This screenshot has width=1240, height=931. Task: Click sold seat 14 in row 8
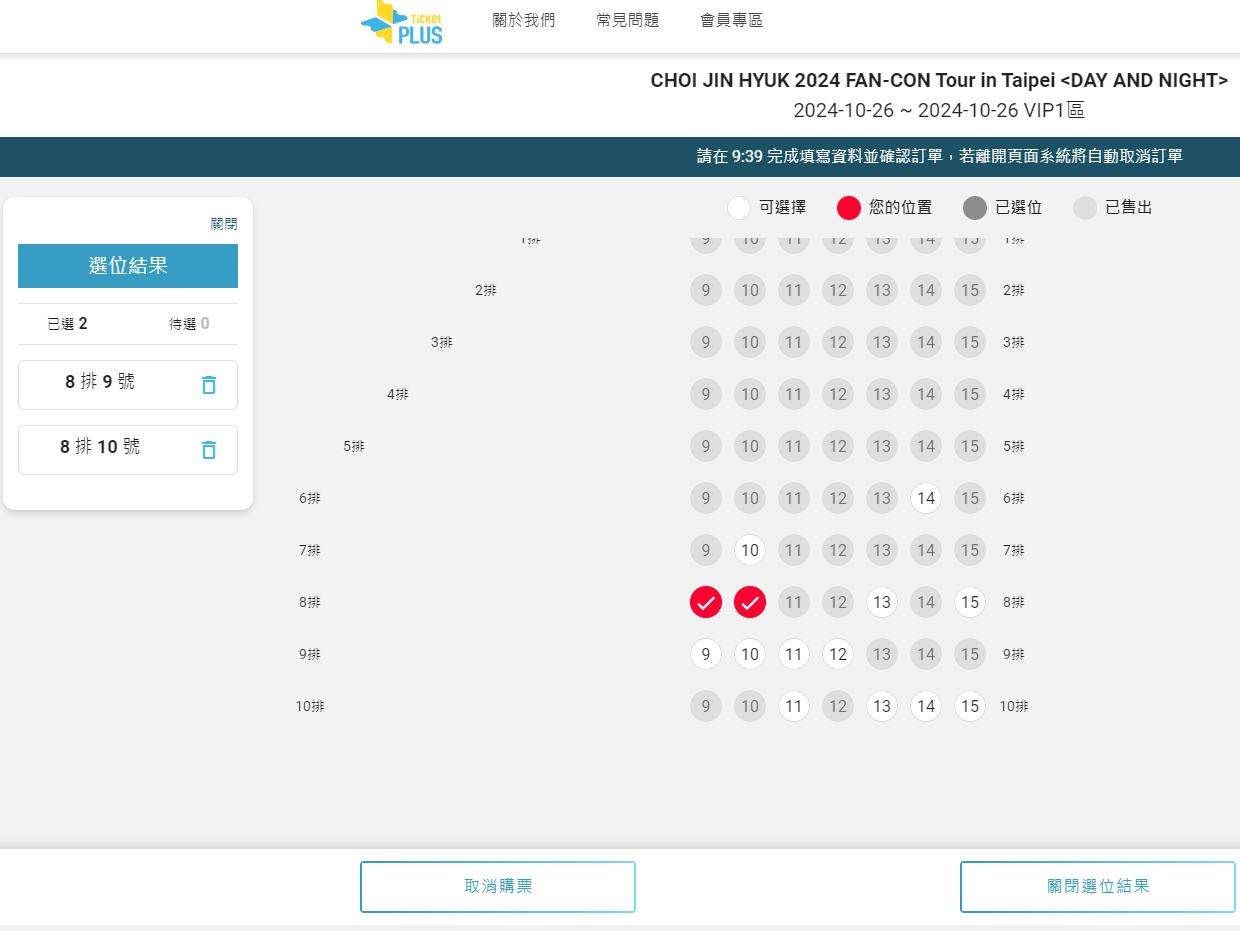926,602
